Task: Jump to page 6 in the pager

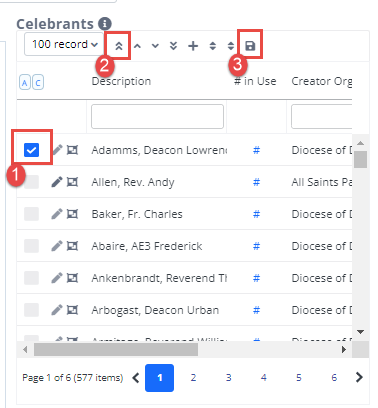Action: (x=334, y=378)
